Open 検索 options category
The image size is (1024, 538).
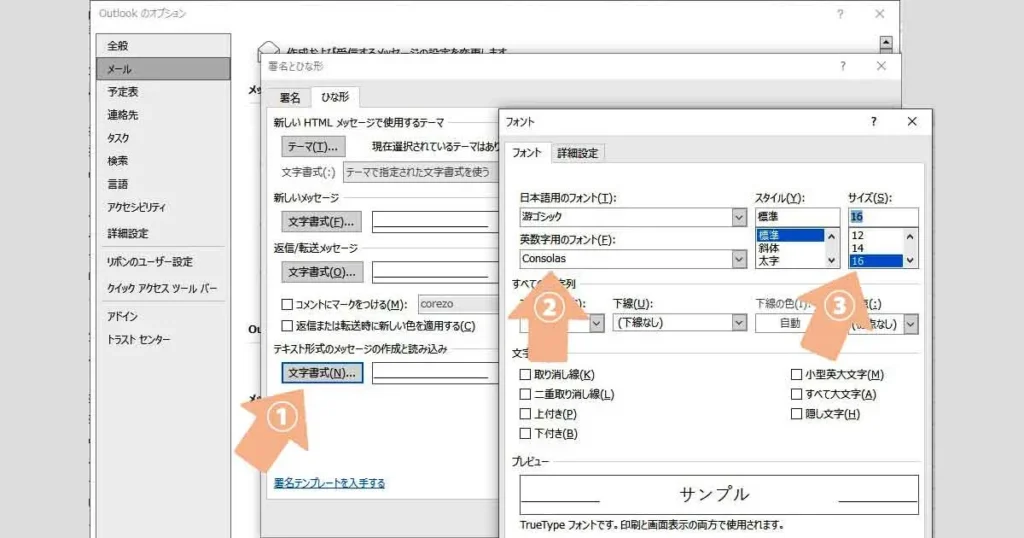pos(163,161)
